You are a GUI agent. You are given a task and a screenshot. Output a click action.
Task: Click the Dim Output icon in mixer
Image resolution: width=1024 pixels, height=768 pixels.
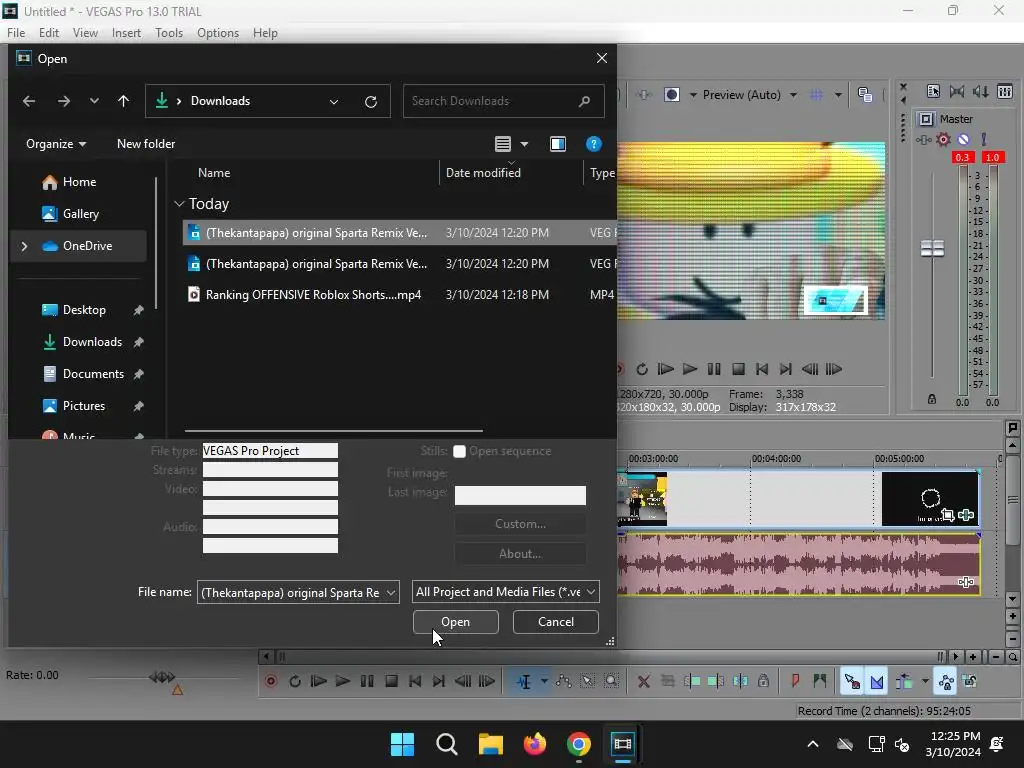coord(981,91)
